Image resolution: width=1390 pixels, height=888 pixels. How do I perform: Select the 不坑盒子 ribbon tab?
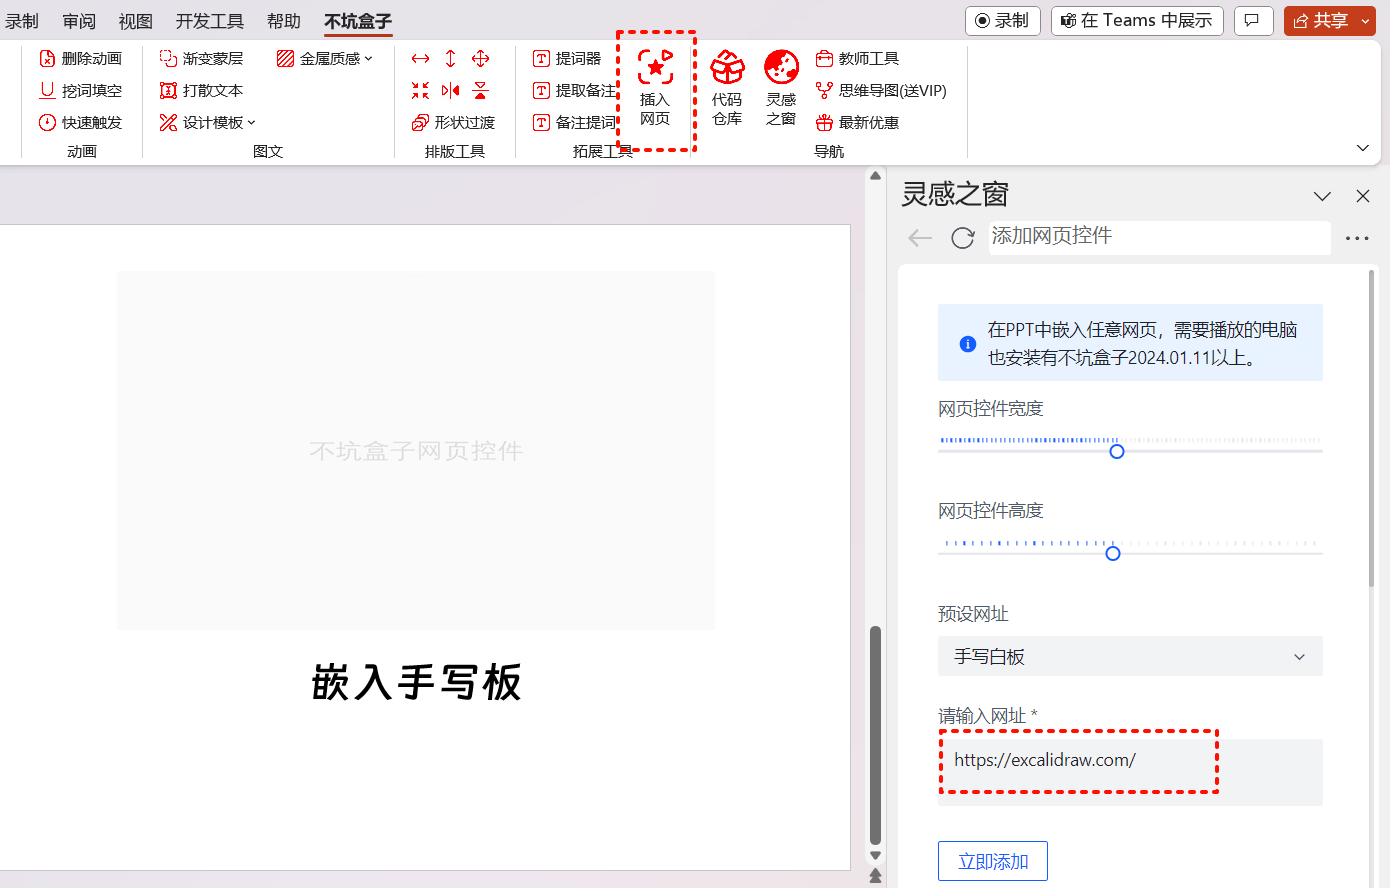(x=358, y=21)
